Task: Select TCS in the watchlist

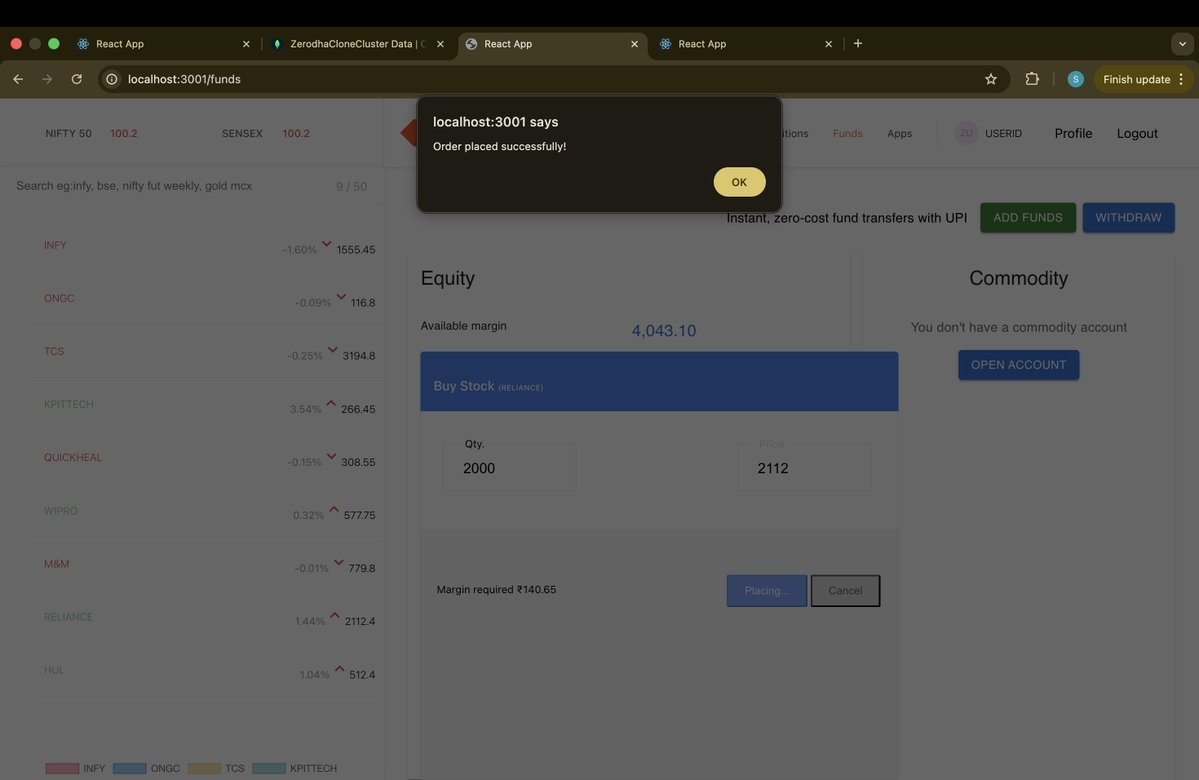Action: click(x=54, y=351)
